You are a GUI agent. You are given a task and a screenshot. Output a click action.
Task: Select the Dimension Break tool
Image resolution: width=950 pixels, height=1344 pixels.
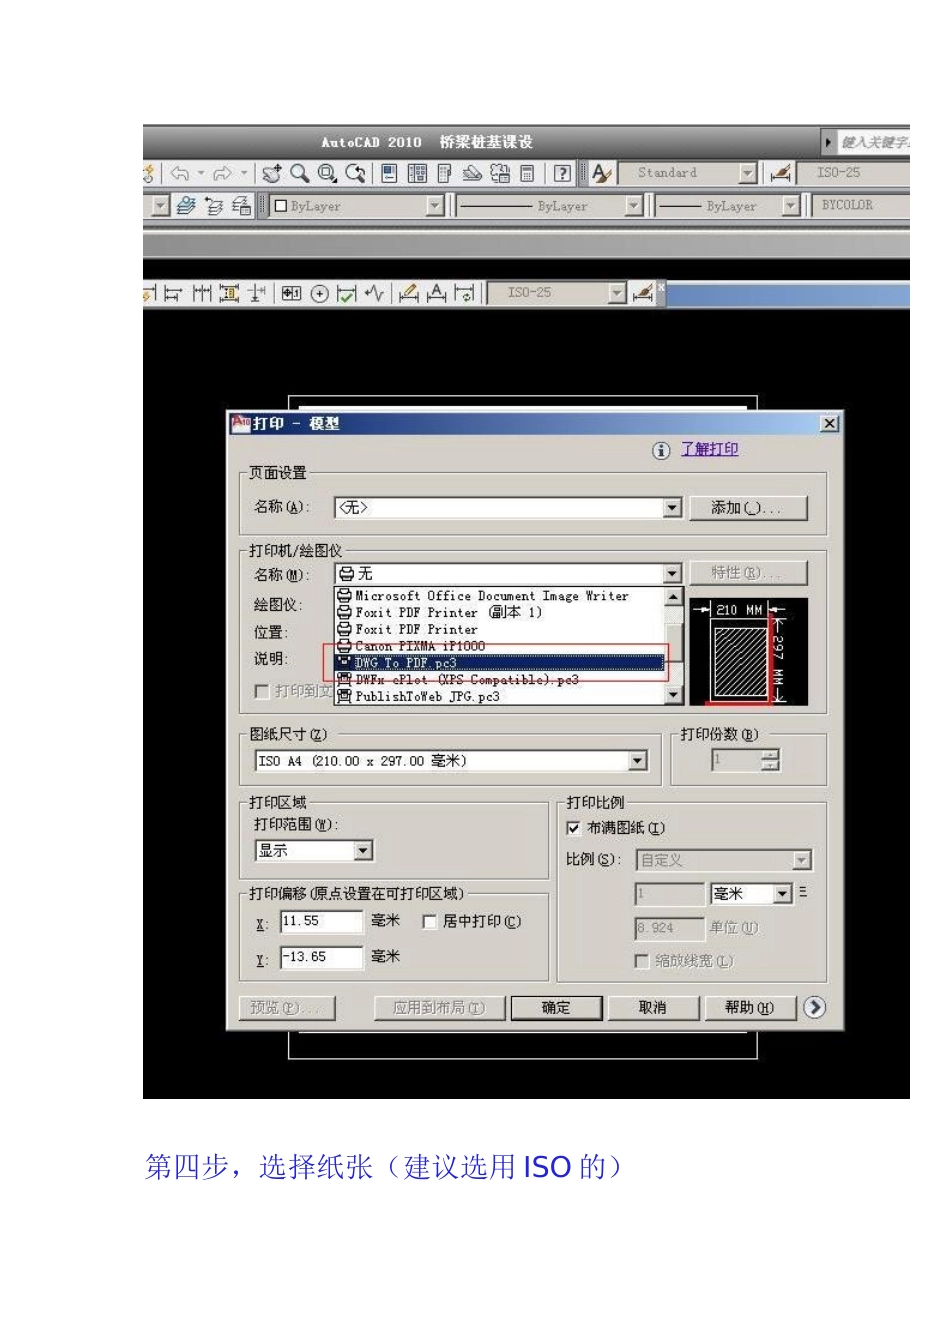tap(257, 293)
